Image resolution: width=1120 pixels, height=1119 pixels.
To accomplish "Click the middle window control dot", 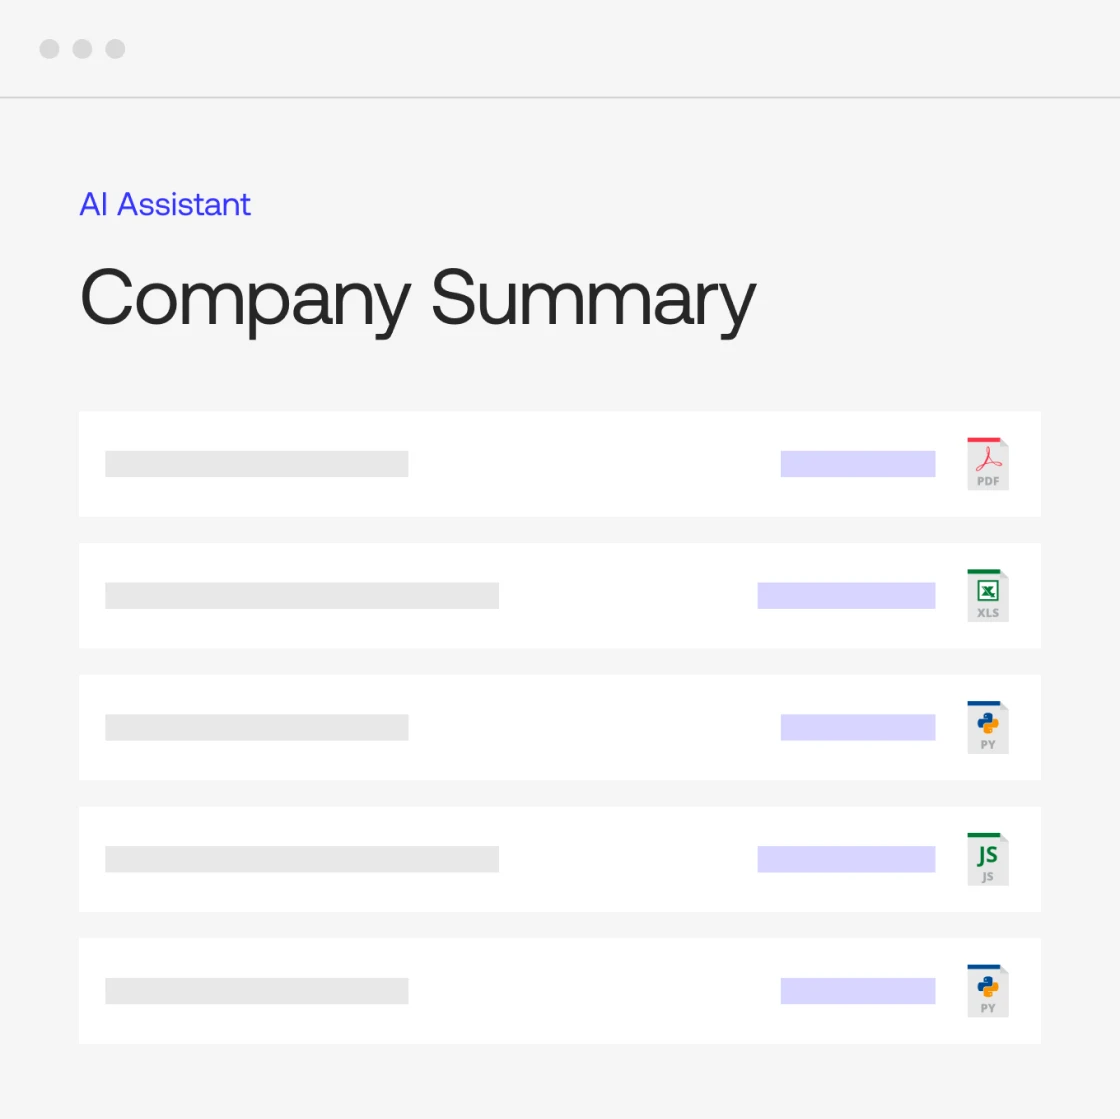I will point(82,49).
